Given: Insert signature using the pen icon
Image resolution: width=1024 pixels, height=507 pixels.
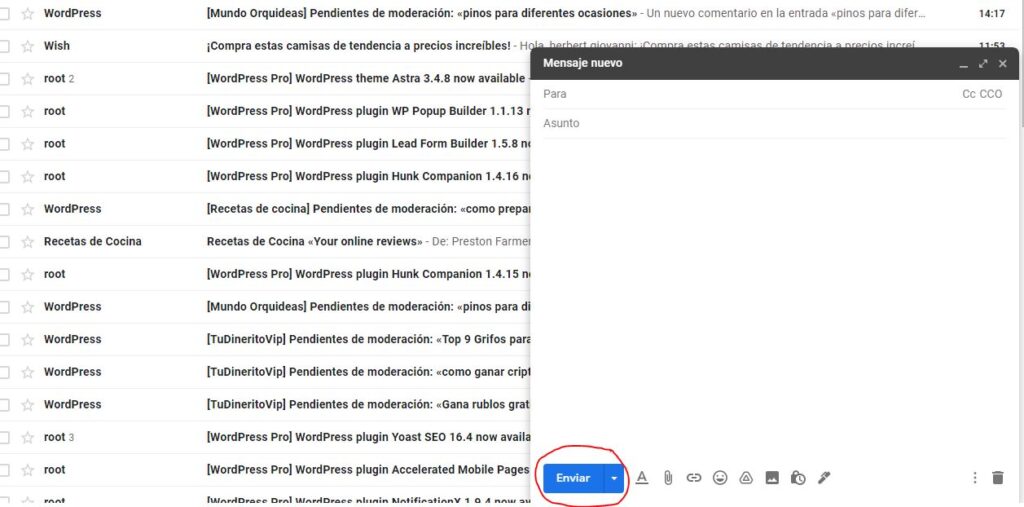Looking at the screenshot, I should (824, 478).
